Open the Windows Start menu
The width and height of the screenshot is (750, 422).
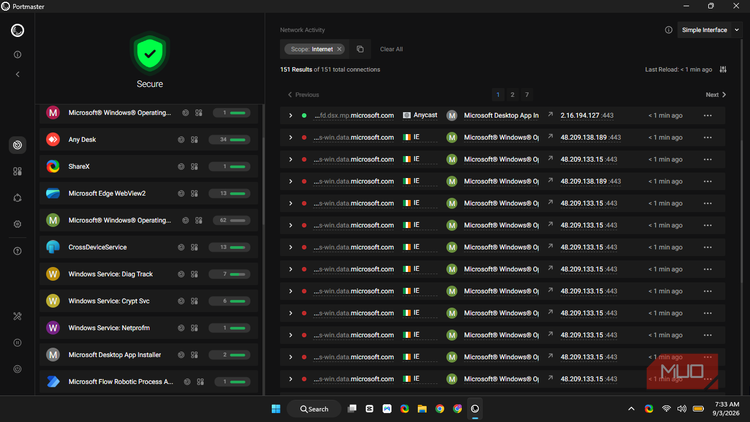coord(276,409)
